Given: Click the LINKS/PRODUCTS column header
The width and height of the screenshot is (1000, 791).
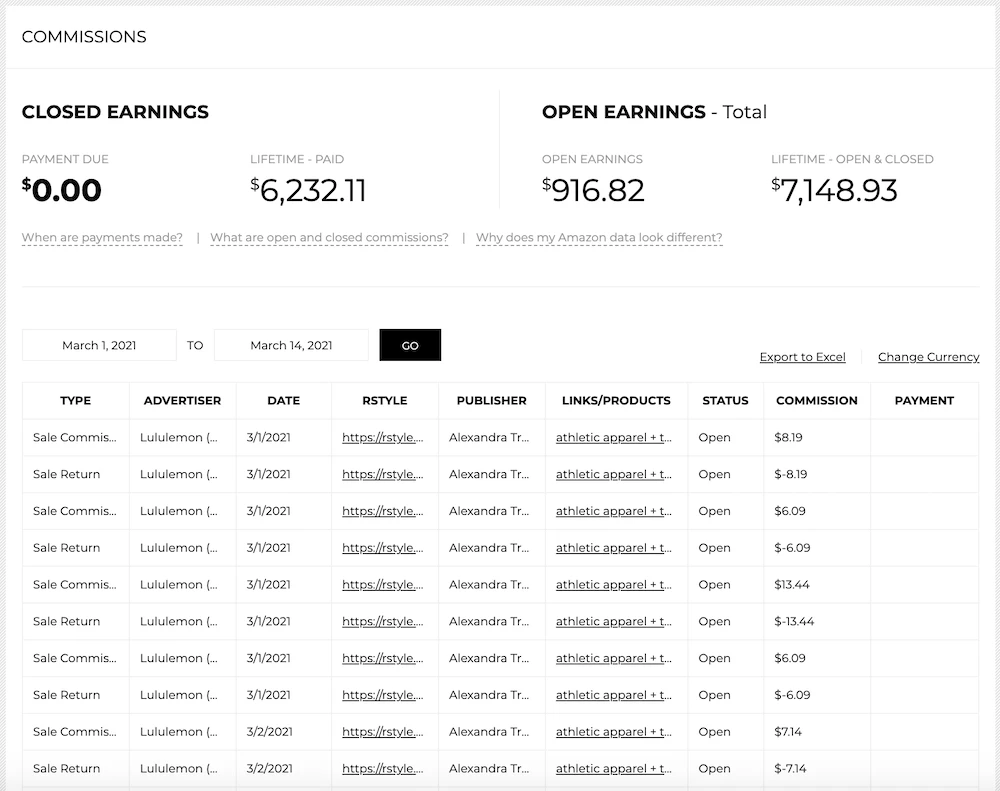Looking at the screenshot, I should coord(616,401).
